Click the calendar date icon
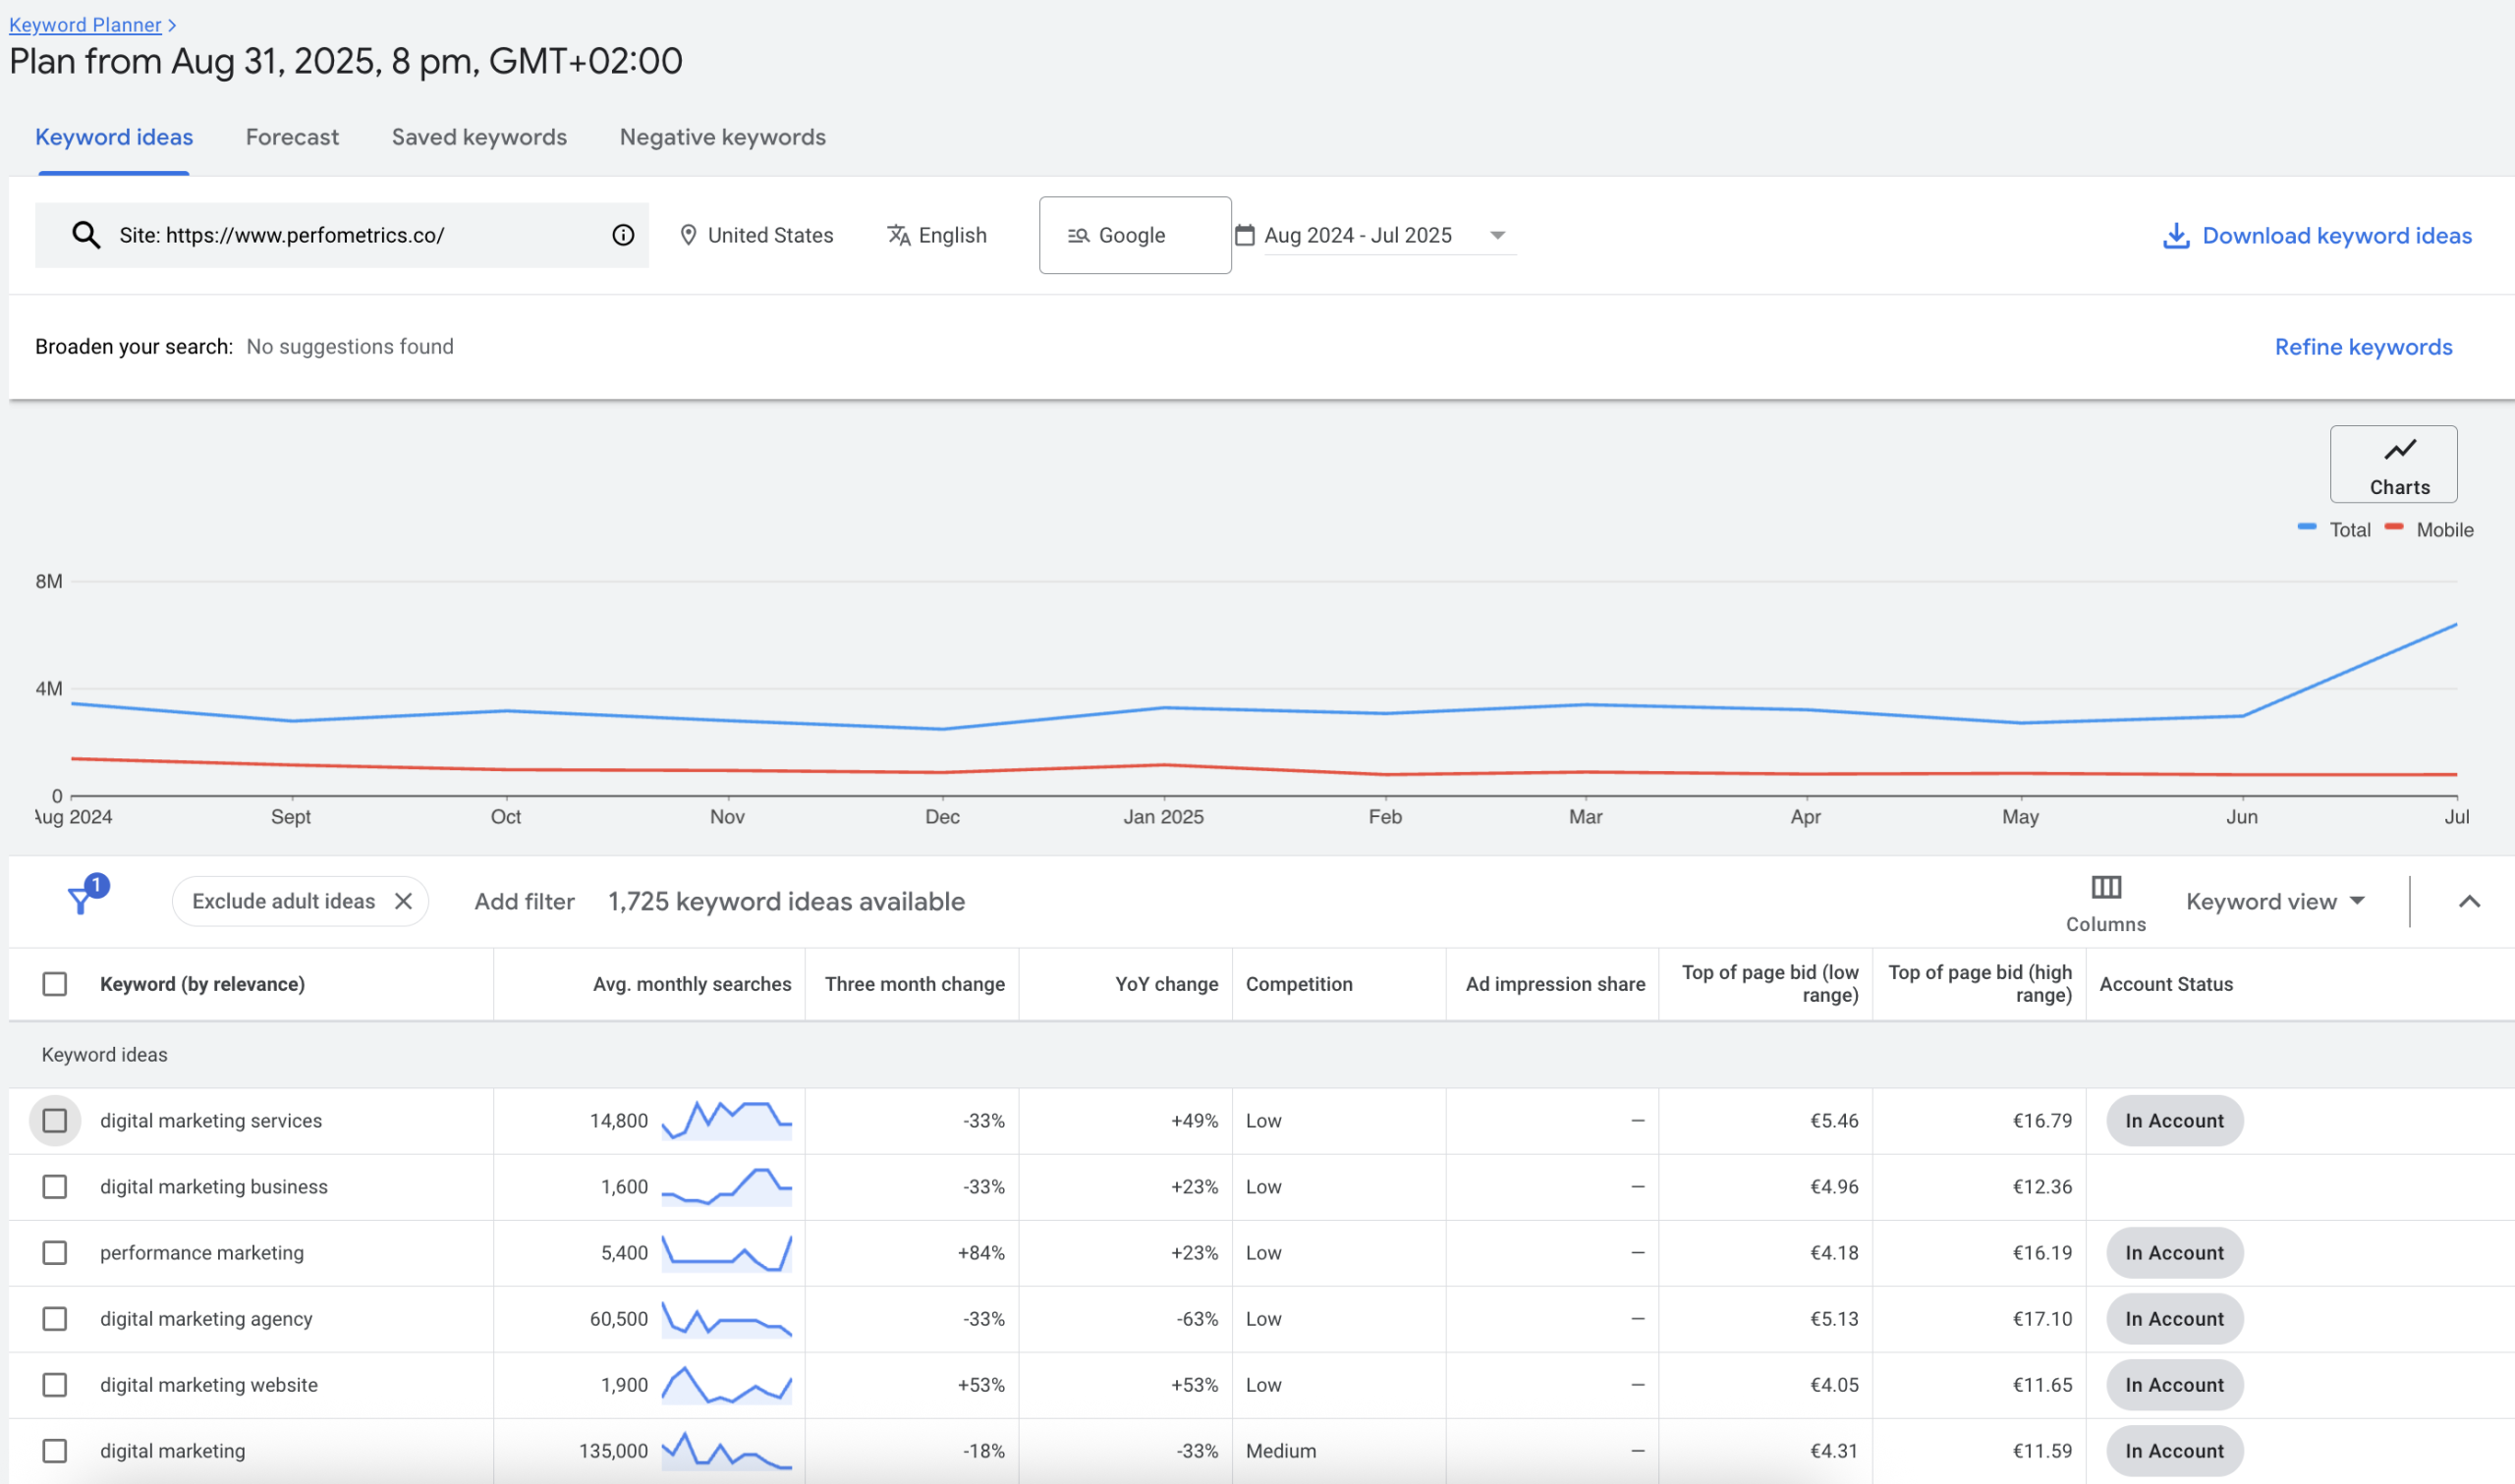Image resolution: width=2515 pixels, height=1484 pixels. pos(1245,235)
